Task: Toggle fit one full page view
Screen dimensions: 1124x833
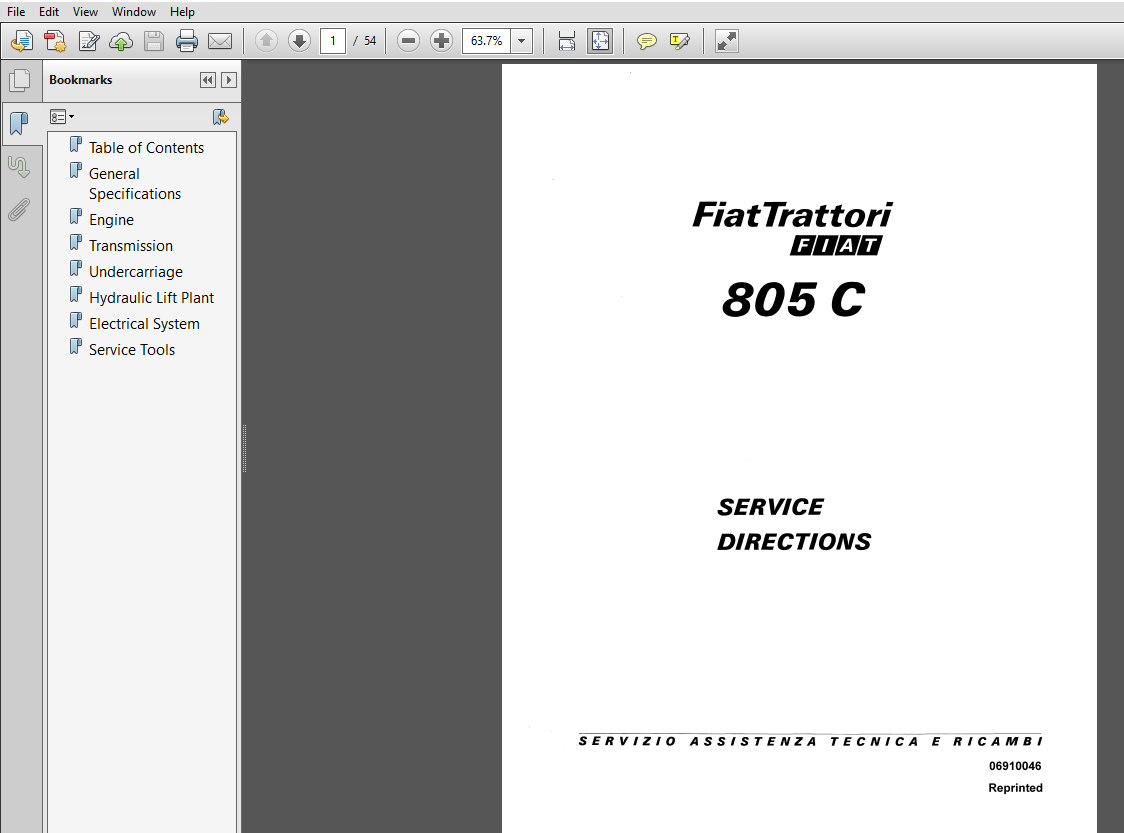Action: pyautogui.click(x=599, y=41)
